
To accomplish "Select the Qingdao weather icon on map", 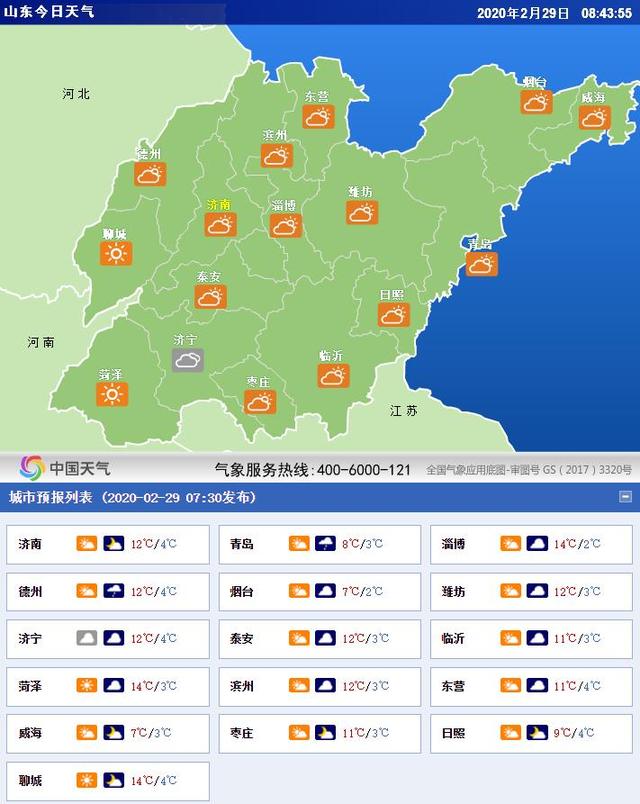I will (x=482, y=264).
